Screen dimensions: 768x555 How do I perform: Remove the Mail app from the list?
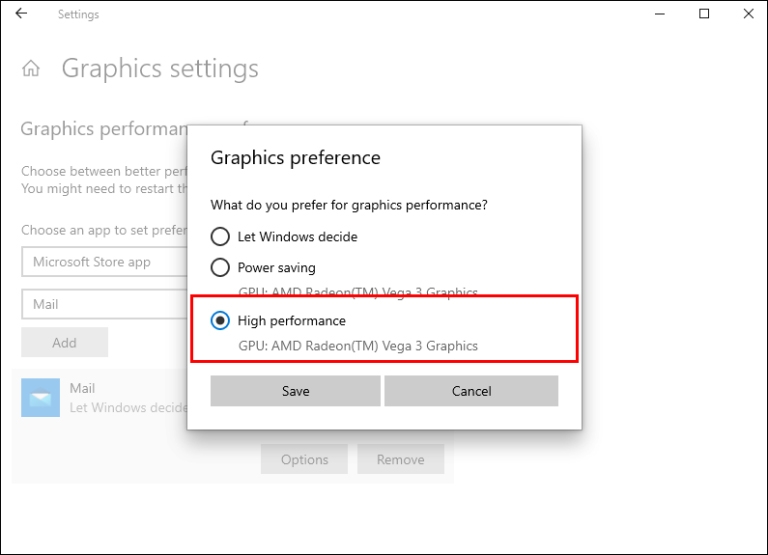(400, 460)
